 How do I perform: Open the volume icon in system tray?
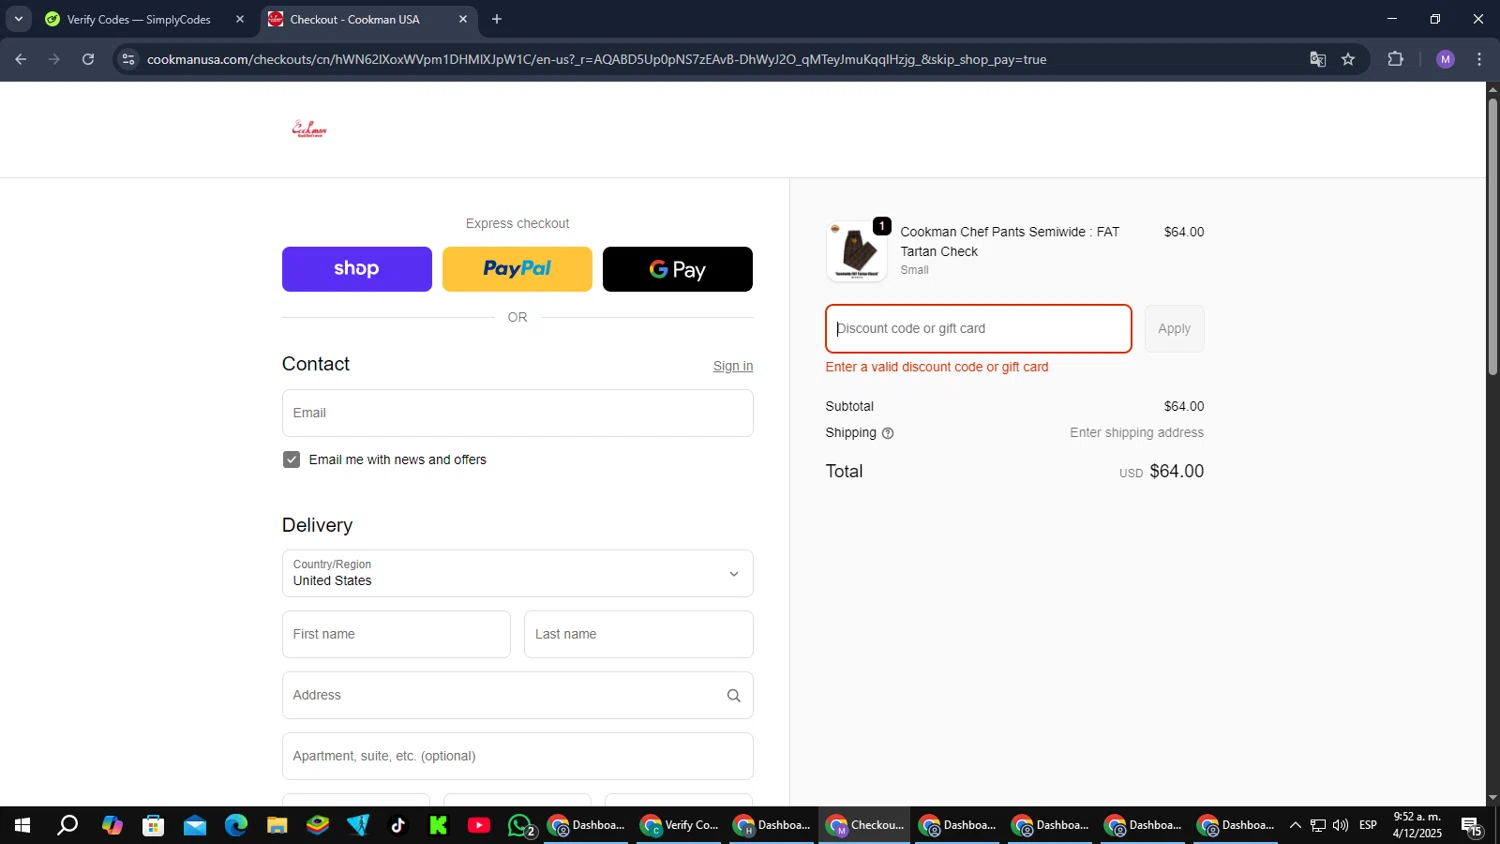pos(1340,826)
